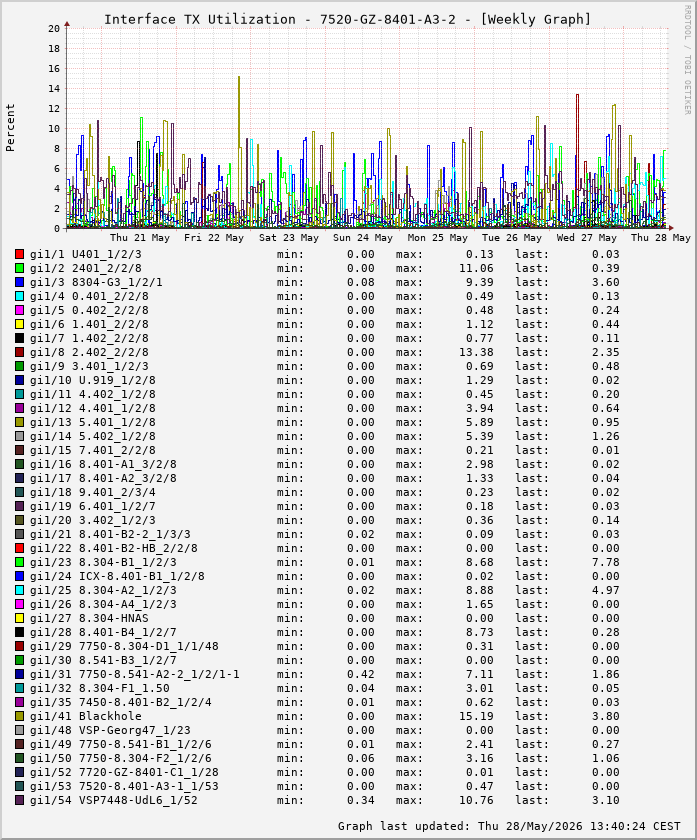Image resolution: width=697 pixels, height=840 pixels.
Task: Click the max value 15.19 for Blackhole
Action: 476,716
